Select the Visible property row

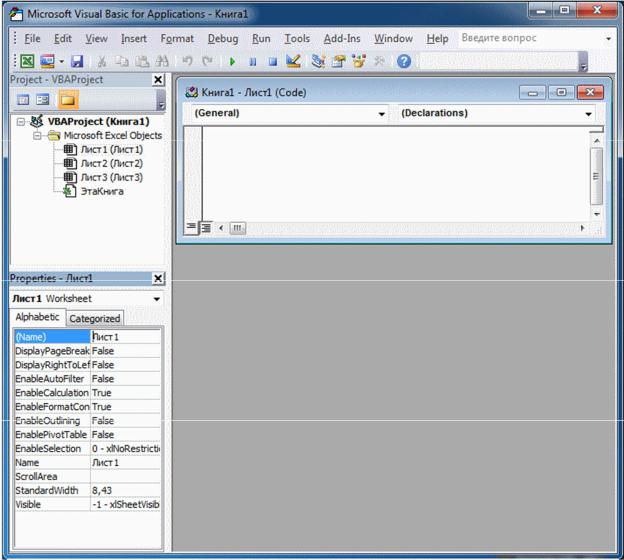pyautogui.click(x=88, y=505)
